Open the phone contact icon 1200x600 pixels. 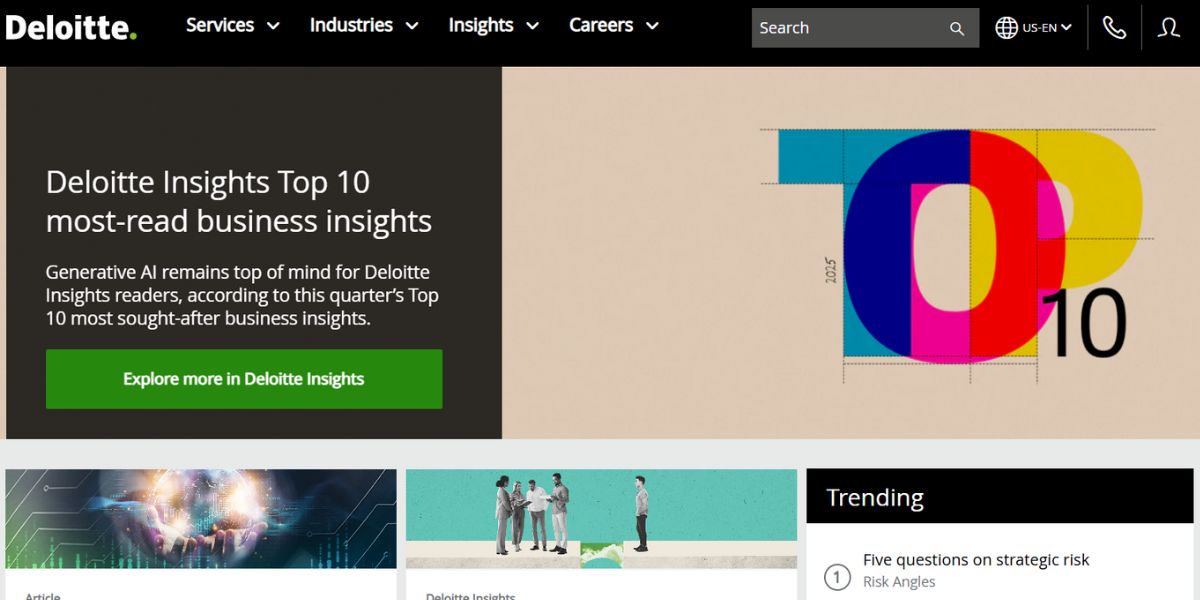click(x=1114, y=28)
